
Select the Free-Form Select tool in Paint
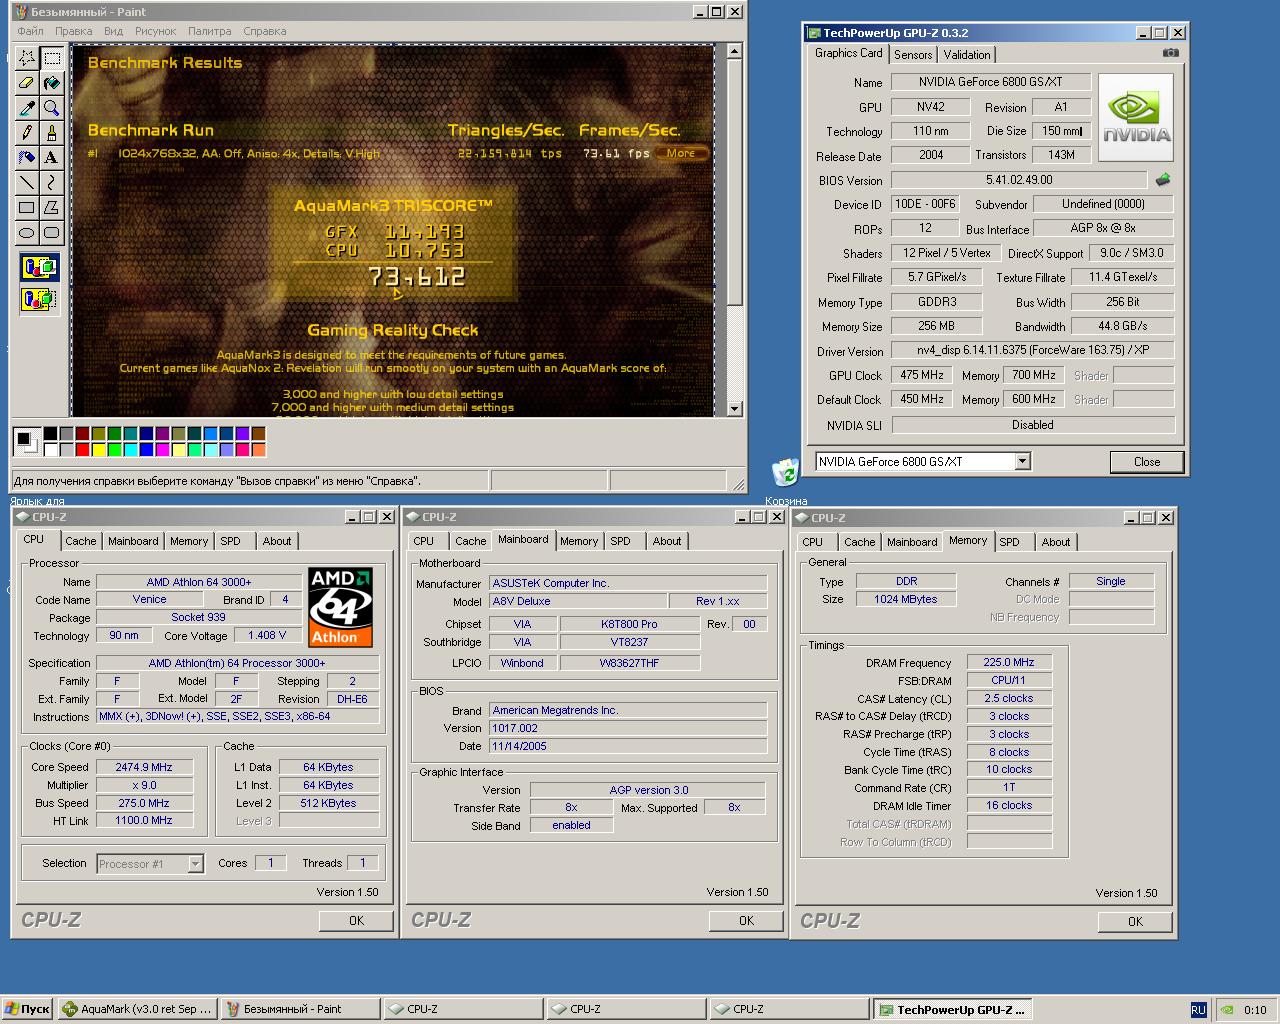(27, 58)
